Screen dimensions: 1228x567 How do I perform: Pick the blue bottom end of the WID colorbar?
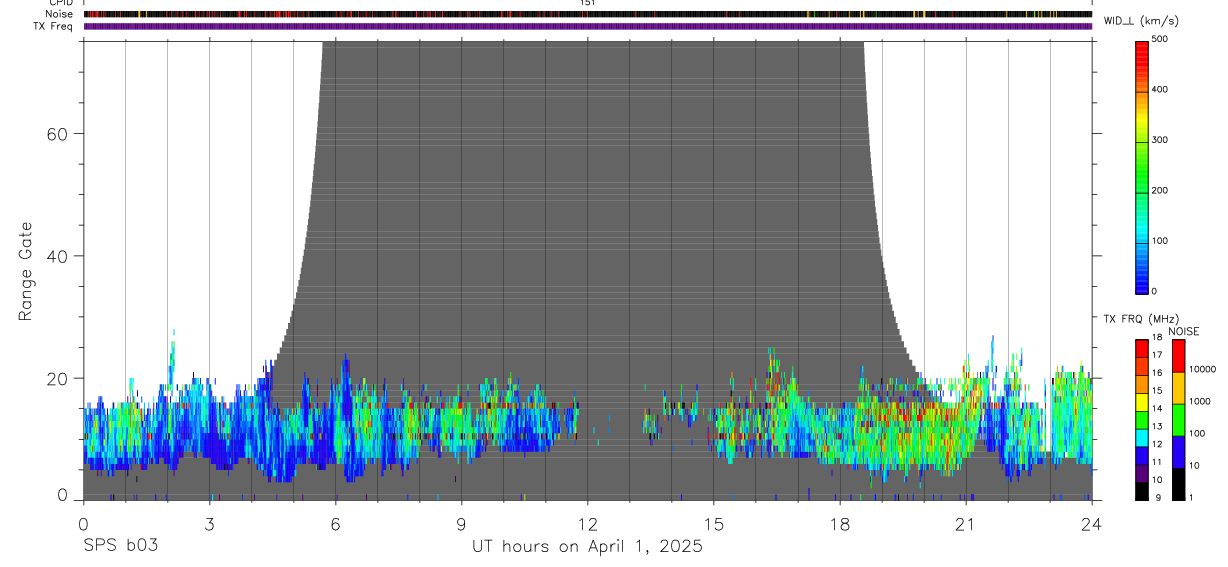click(1142, 287)
